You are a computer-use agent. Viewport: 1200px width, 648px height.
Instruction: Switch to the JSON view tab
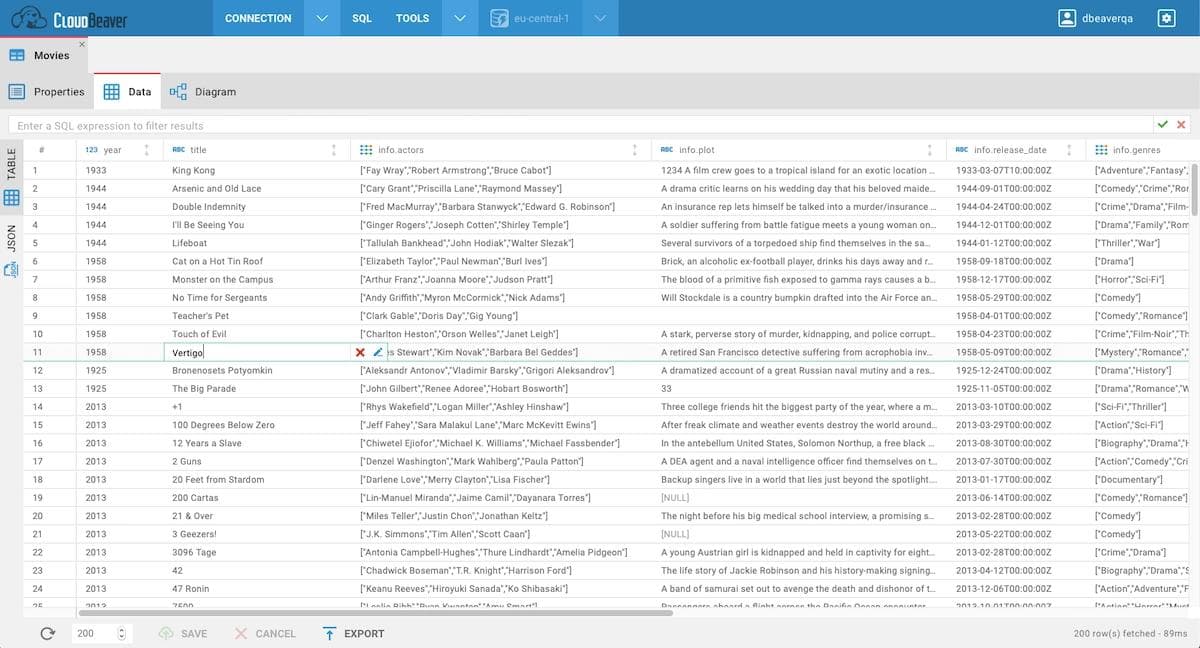[12, 237]
